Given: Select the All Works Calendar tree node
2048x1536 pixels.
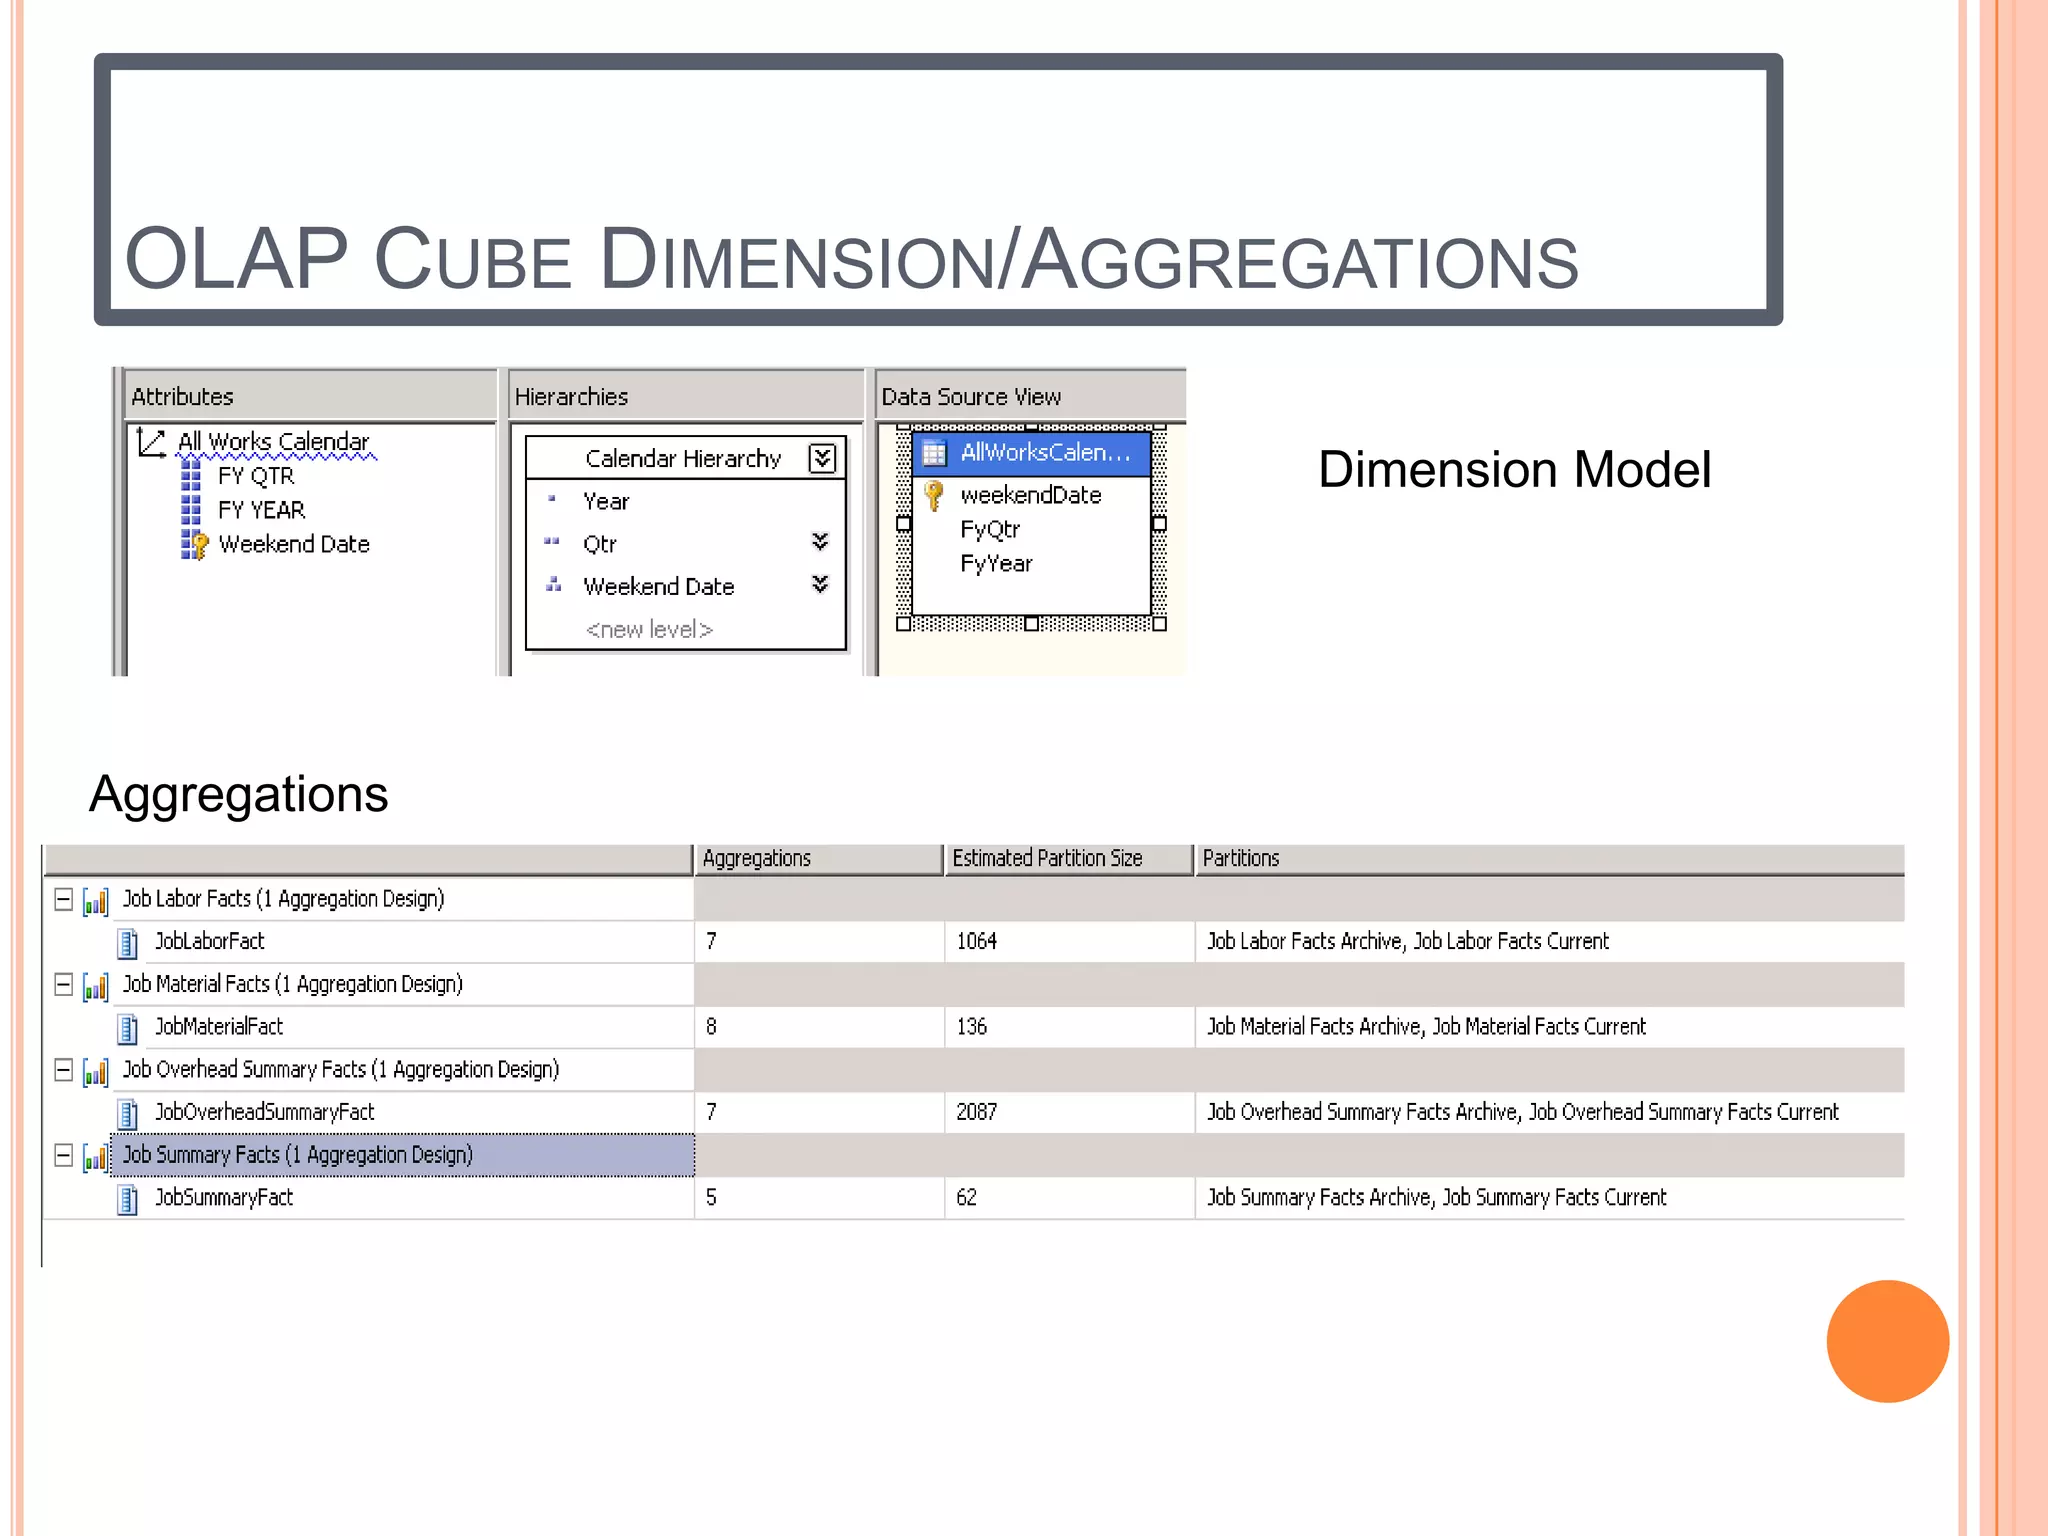Looking at the screenshot, I should [x=273, y=442].
